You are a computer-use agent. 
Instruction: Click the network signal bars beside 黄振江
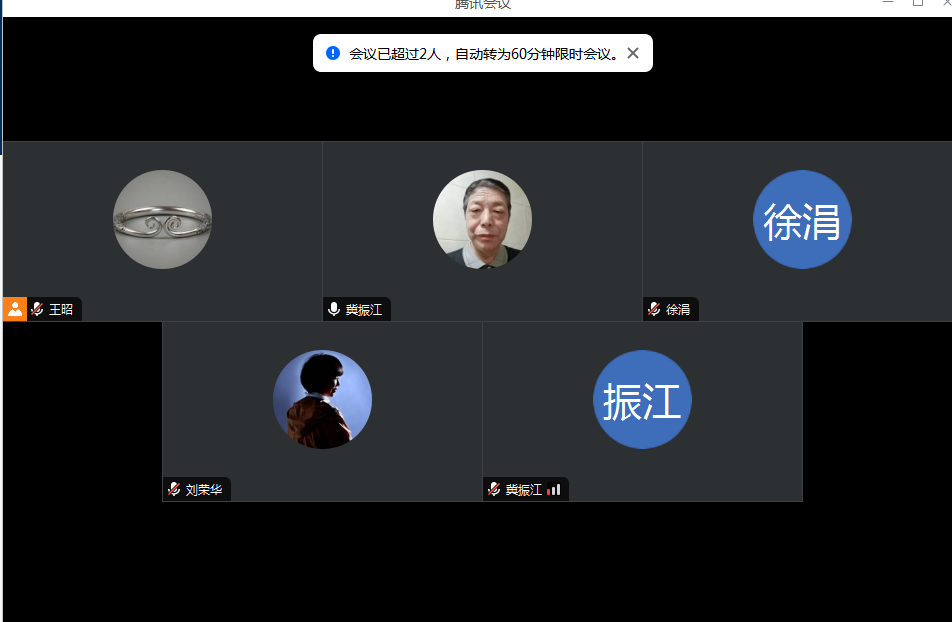pyautogui.click(x=554, y=490)
